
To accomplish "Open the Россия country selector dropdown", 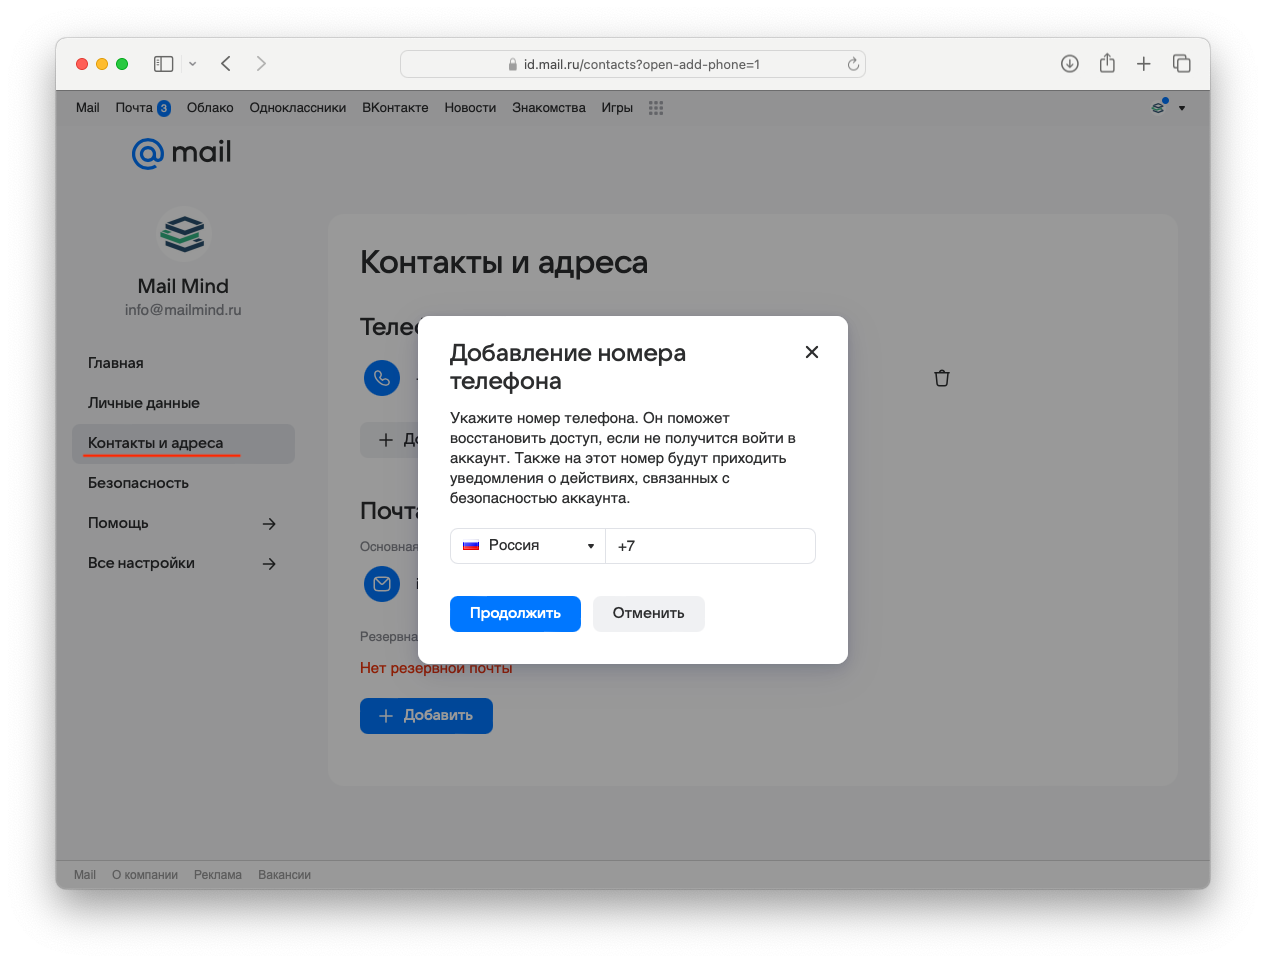I will click(x=527, y=546).
